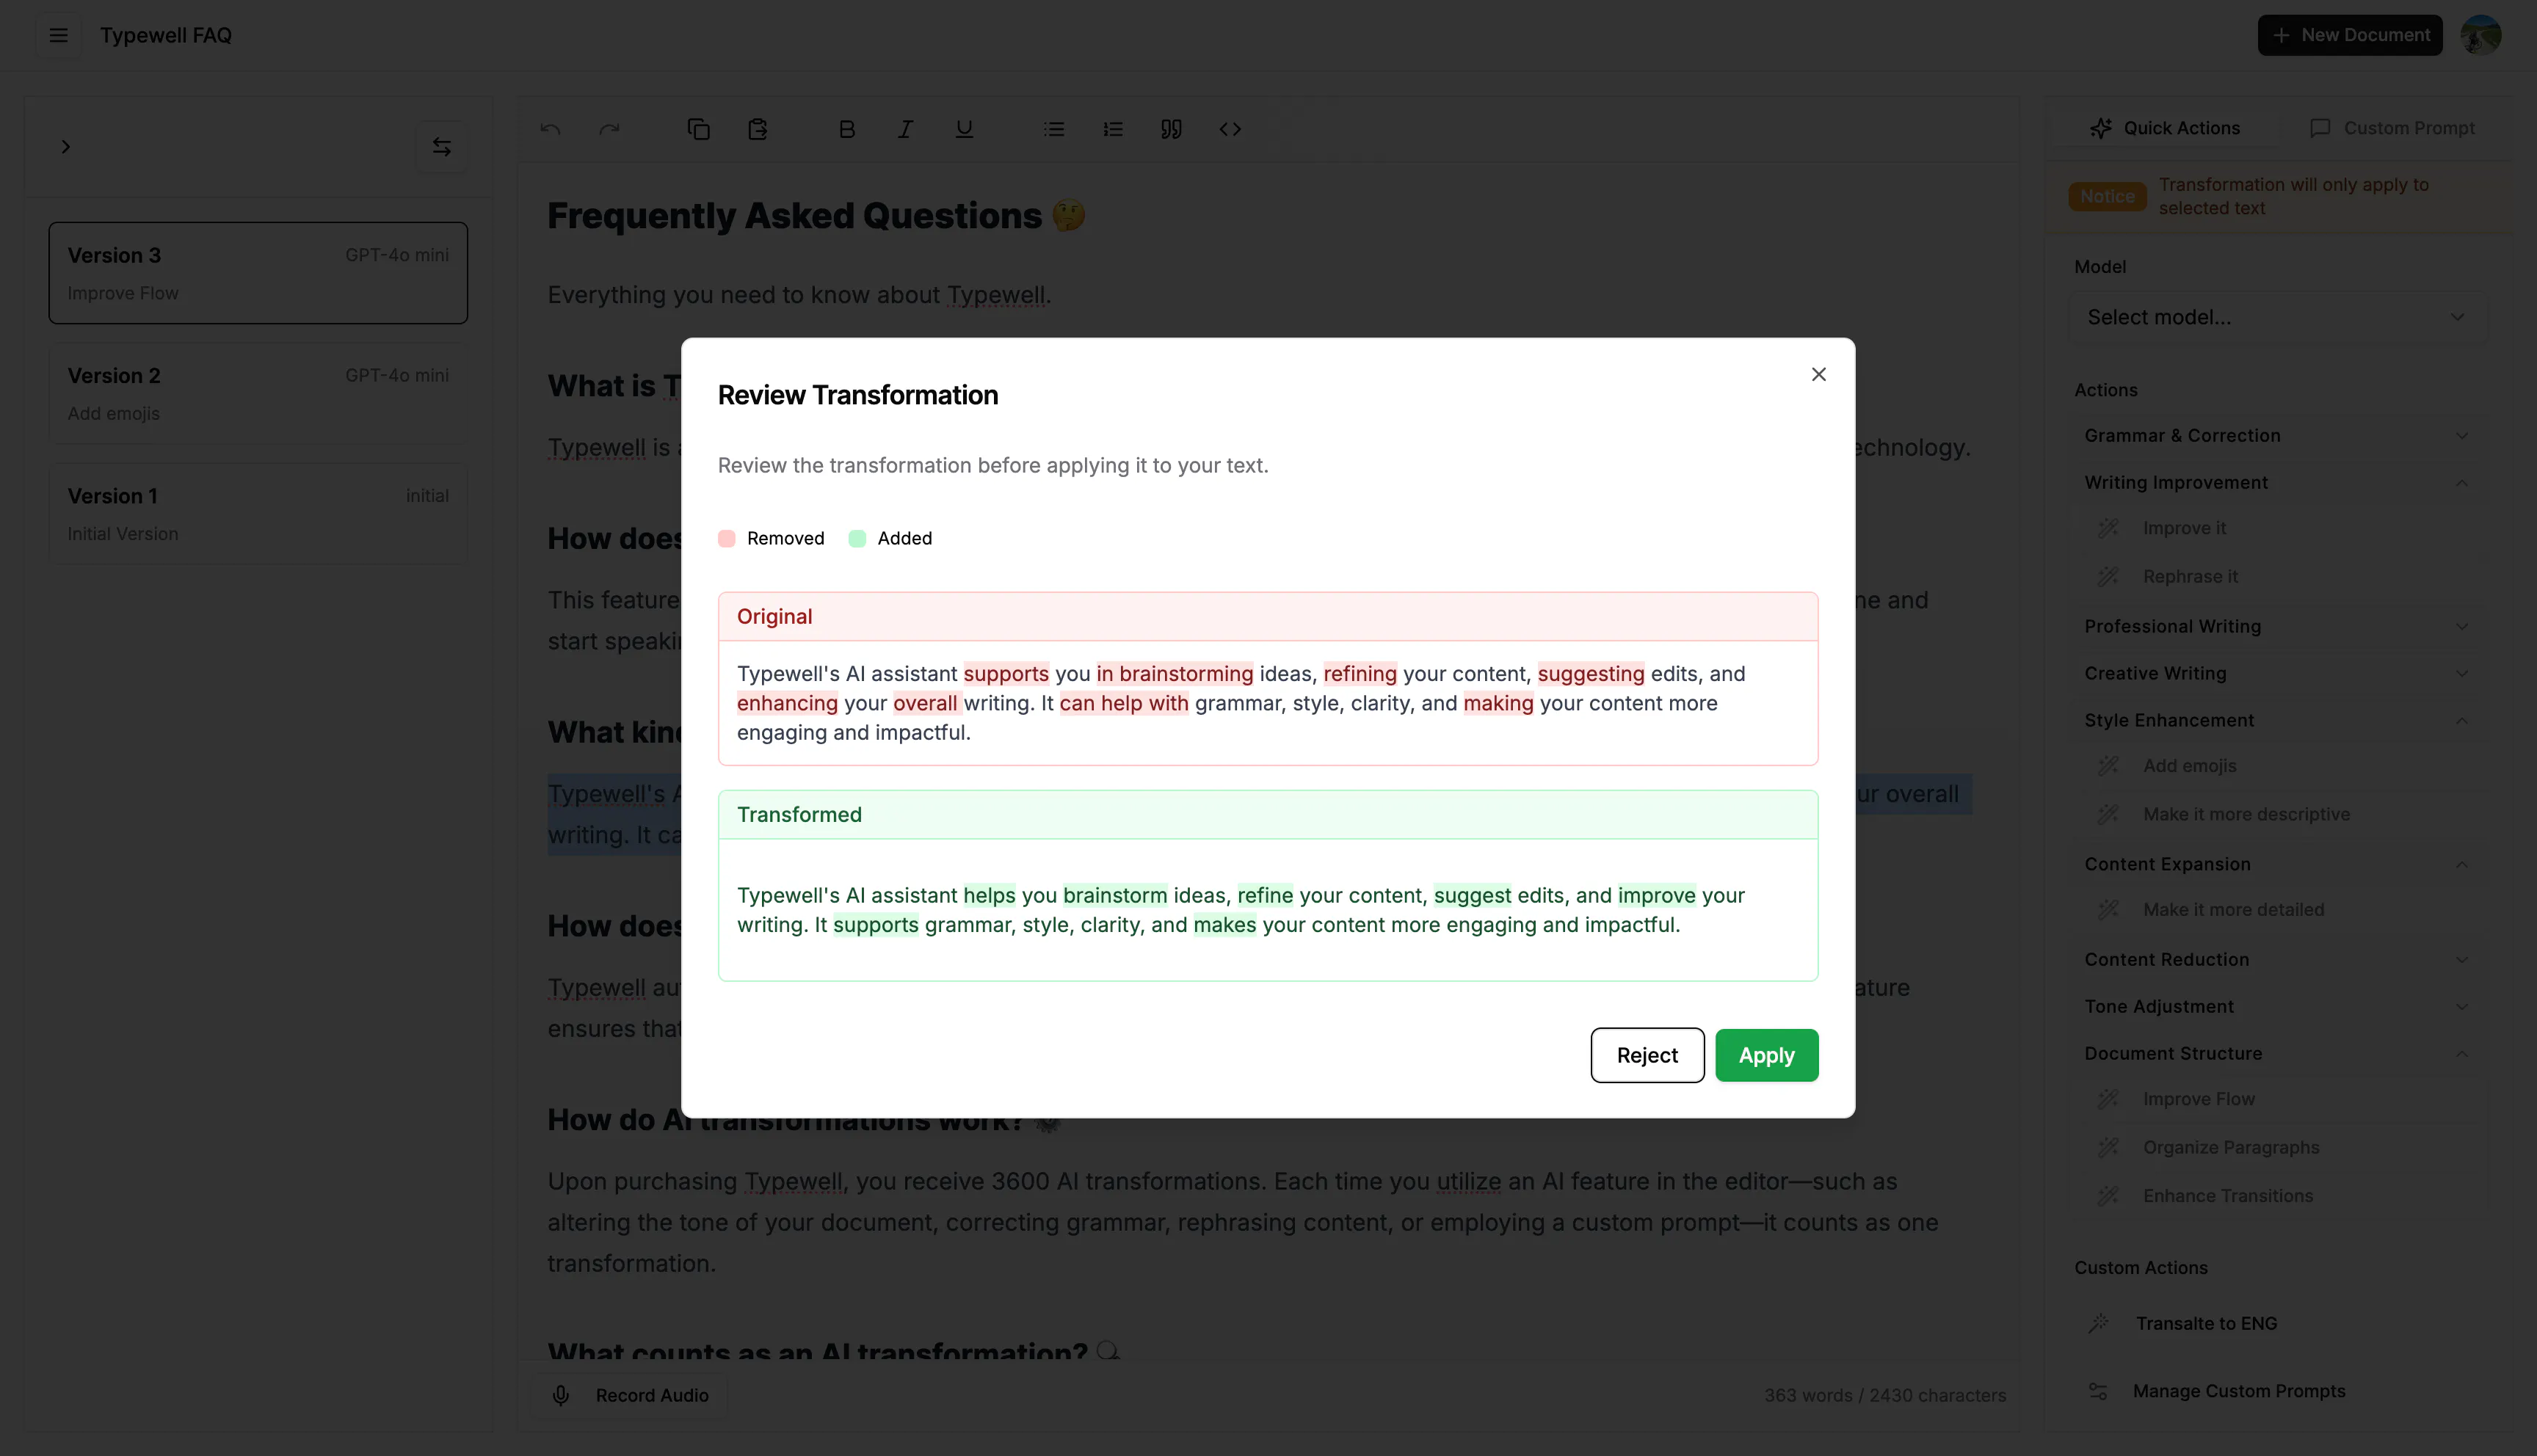
Task: Click the wand icon beside Improve Flow
Action: (x=2108, y=1099)
